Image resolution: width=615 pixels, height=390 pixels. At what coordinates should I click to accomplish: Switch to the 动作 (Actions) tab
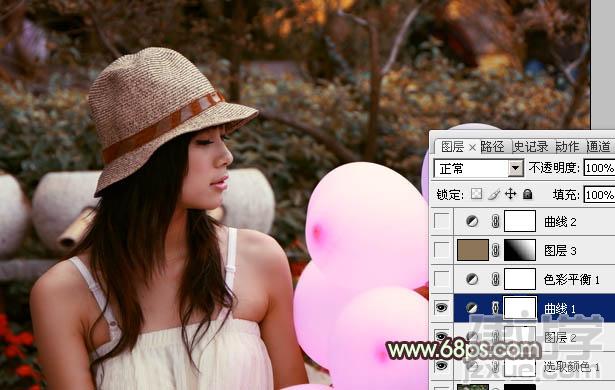click(567, 147)
